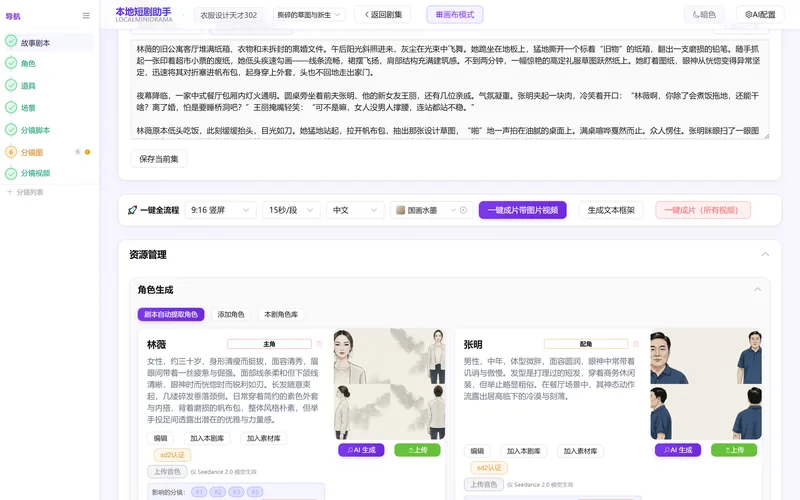This screenshot has width=800, height=500.
Task: Click 一键成片带图片视频 button
Action: tap(522, 210)
